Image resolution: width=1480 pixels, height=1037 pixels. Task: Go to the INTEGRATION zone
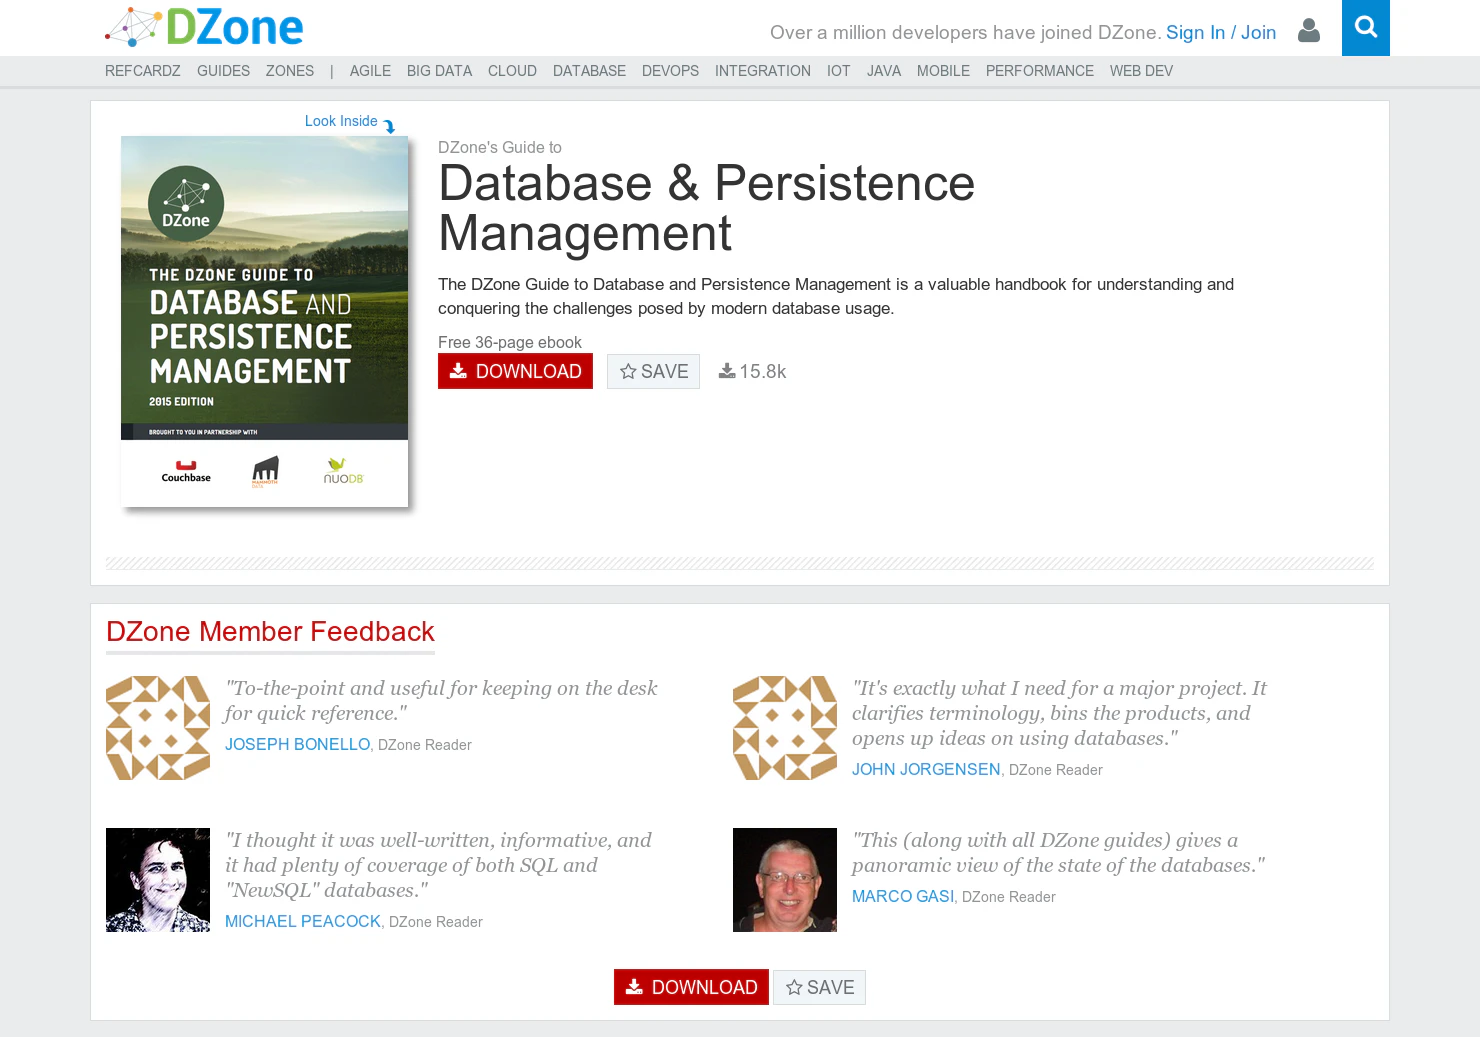pyautogui.click(x=763, y=71)
